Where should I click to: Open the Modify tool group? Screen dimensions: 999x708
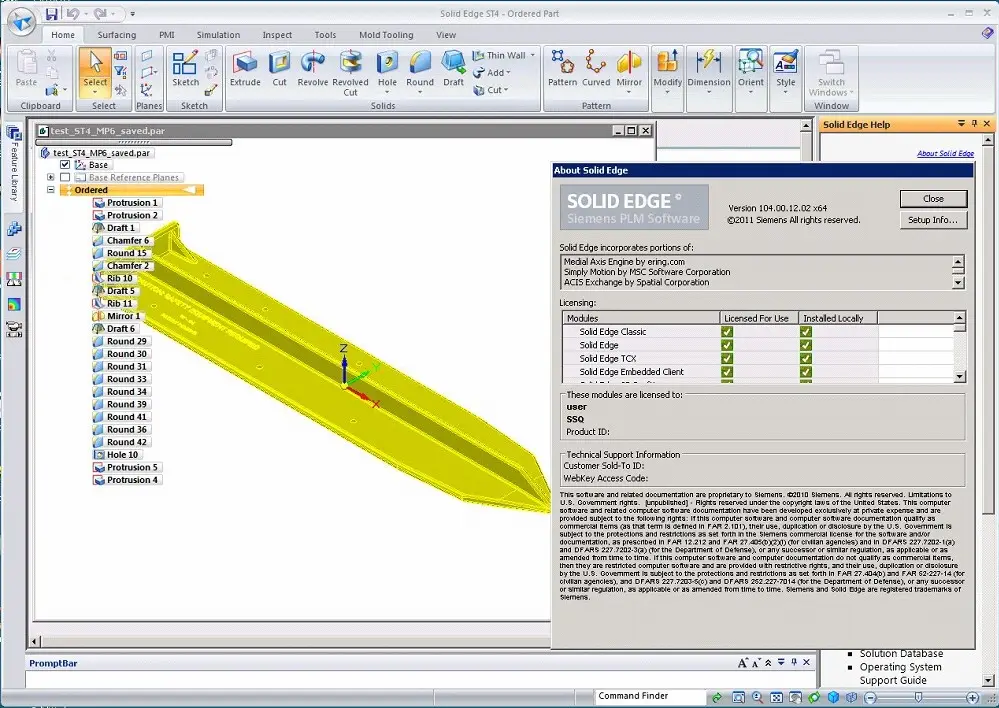(668, 72)
